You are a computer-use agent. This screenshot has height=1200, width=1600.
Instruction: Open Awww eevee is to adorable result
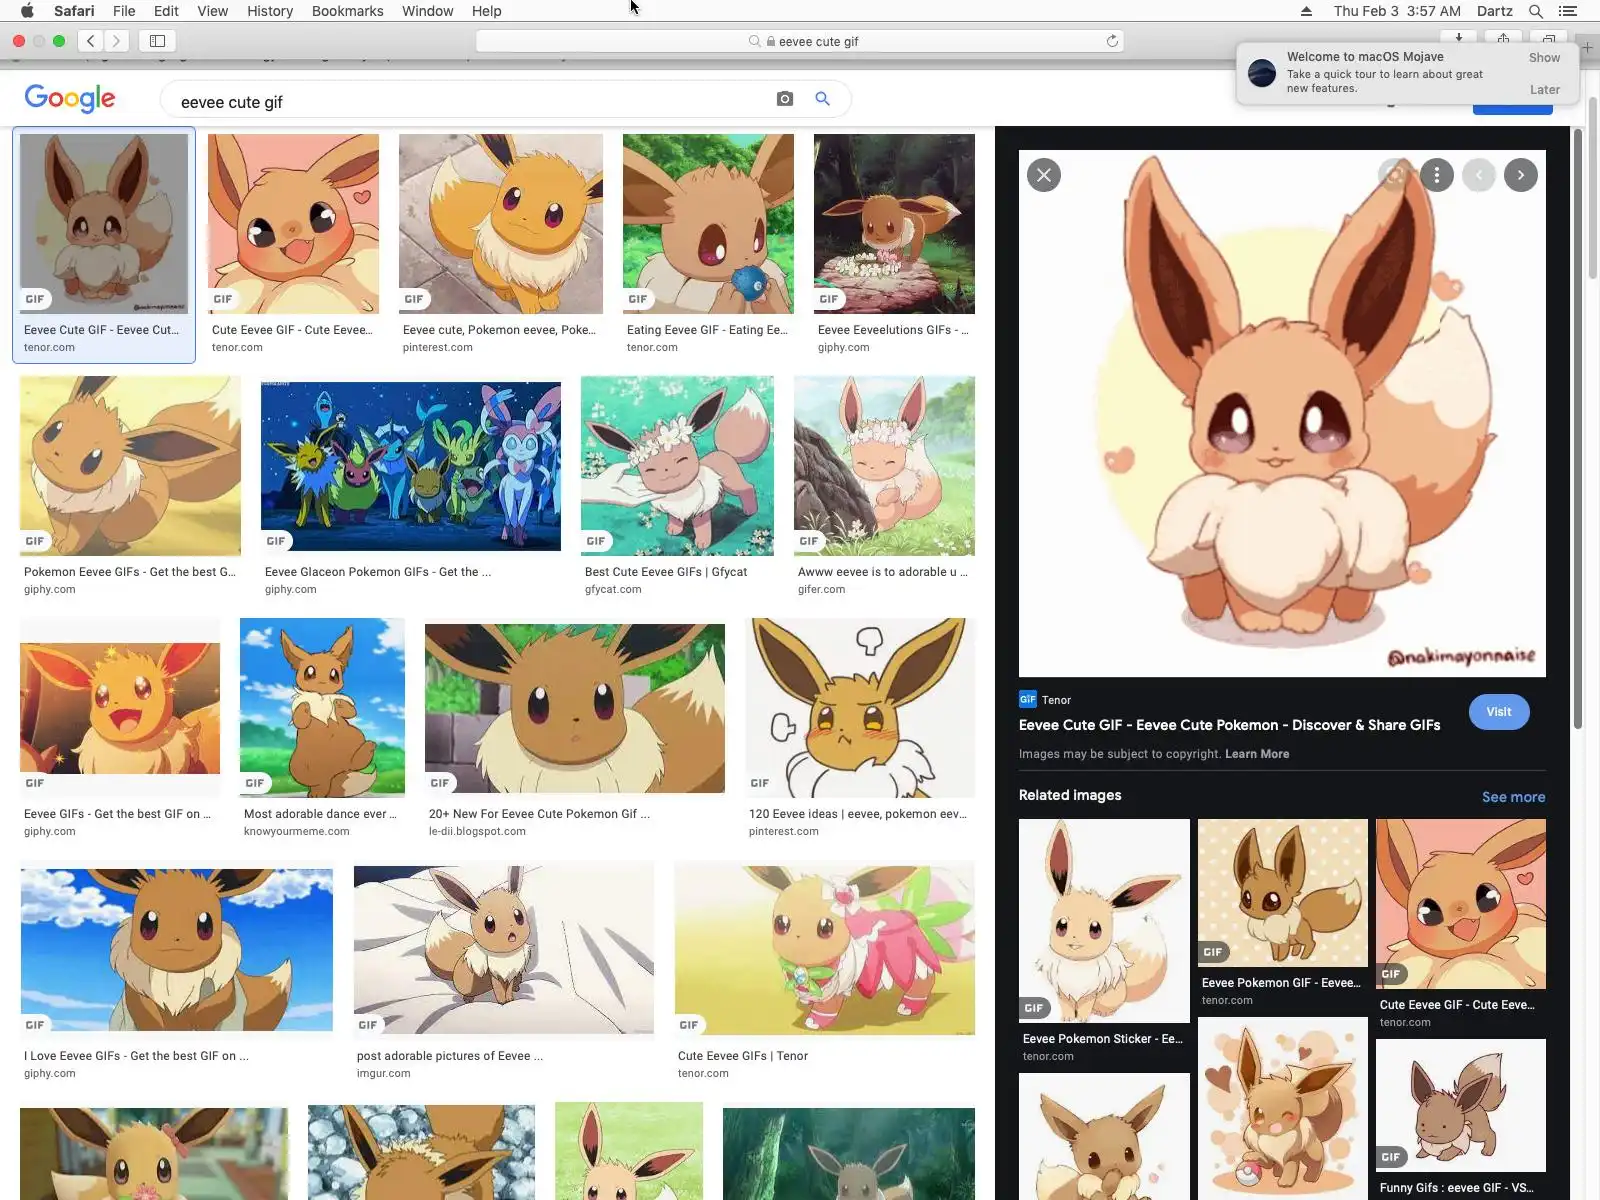click(x=884, y=466)
